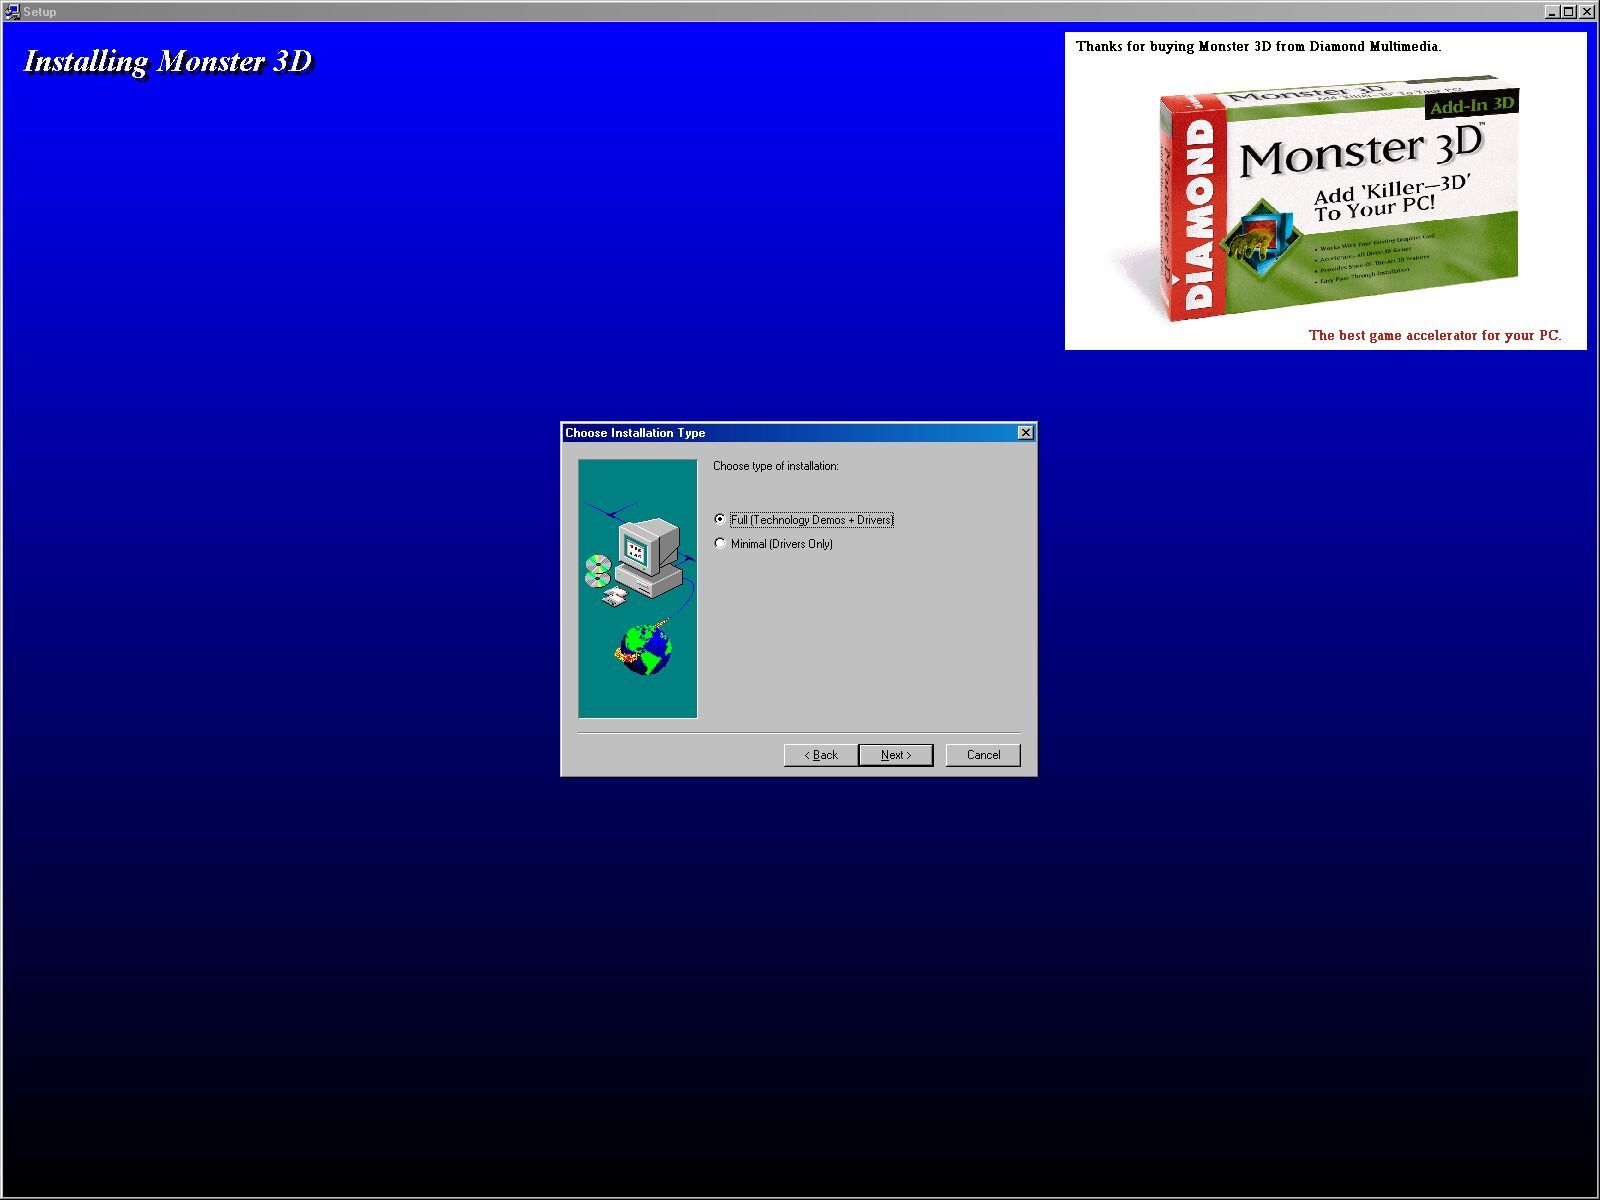Click "Choose type of installation:" label
Screen dimensions: 1600x1200
pyautogui.click(x=776, y=466)
